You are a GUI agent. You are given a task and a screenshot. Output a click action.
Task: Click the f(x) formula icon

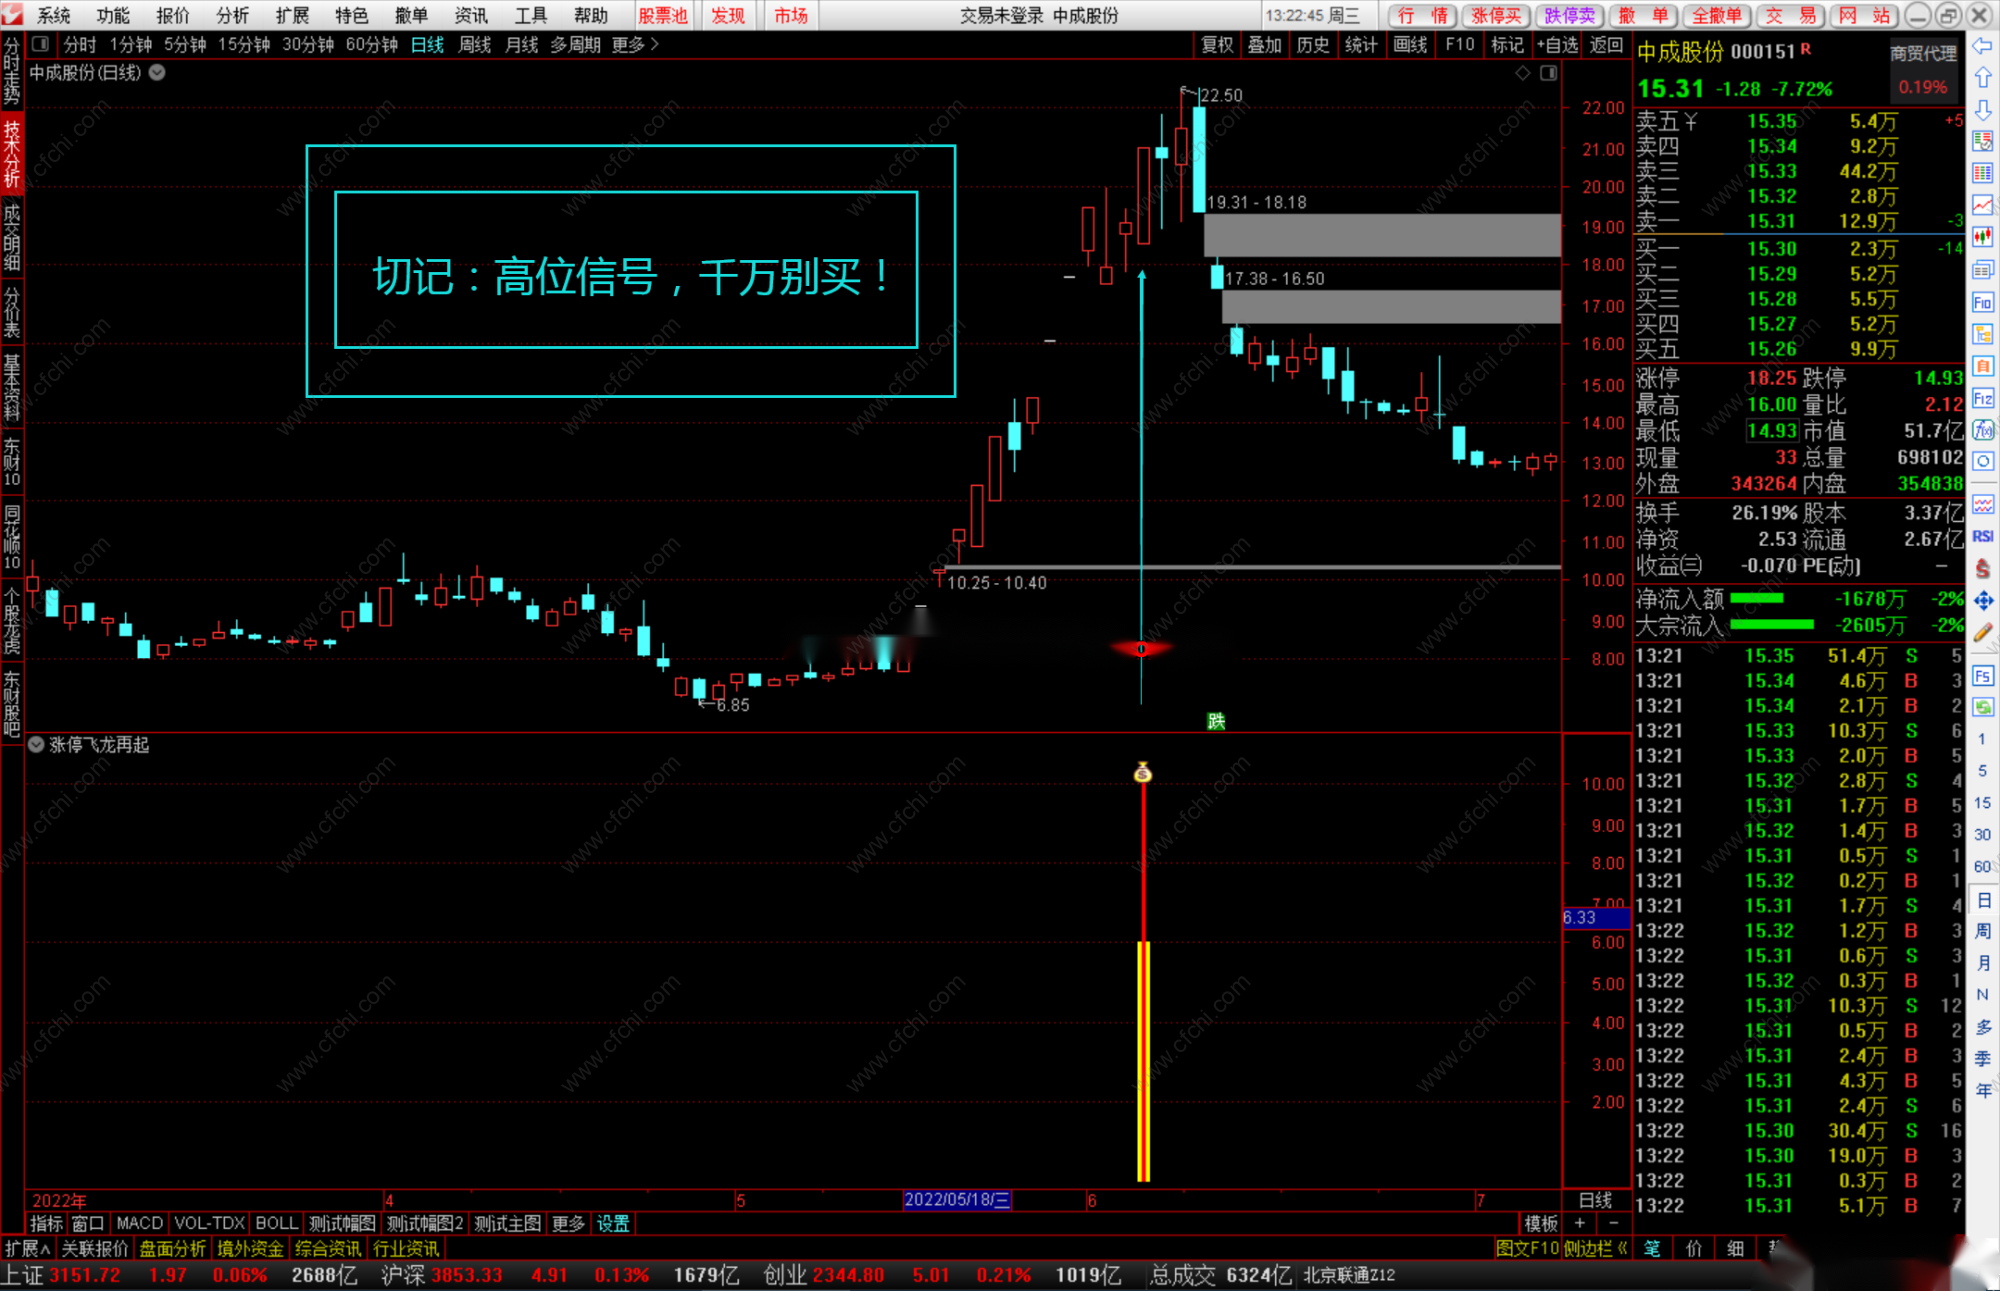(x=1982, y=430)
